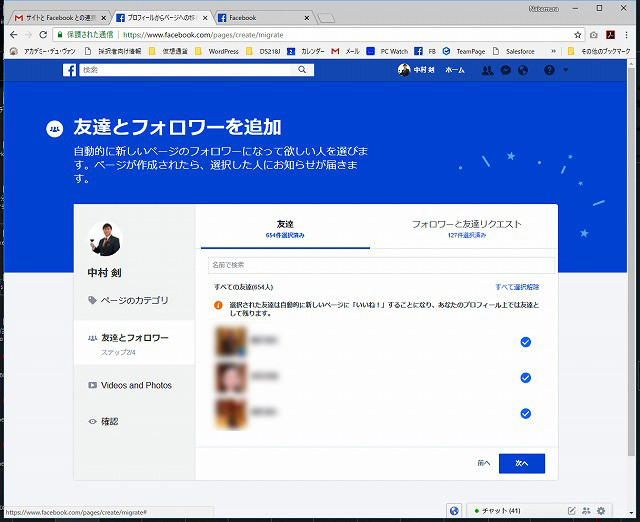Uncheck the second friend's checkmark
640x522 pixels.
tap(525, 377)
